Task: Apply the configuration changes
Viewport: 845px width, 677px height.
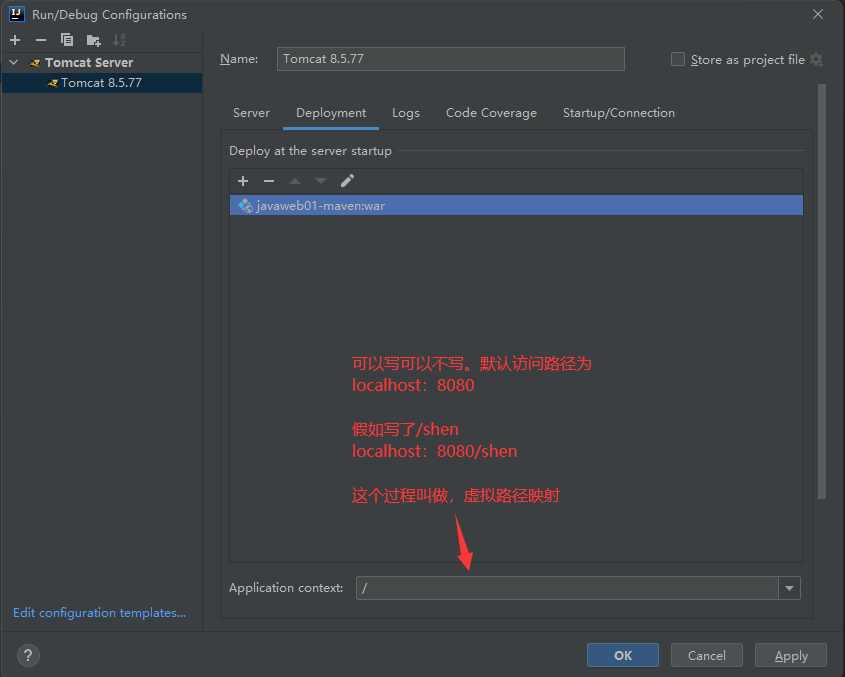Action: click(791, 655)
